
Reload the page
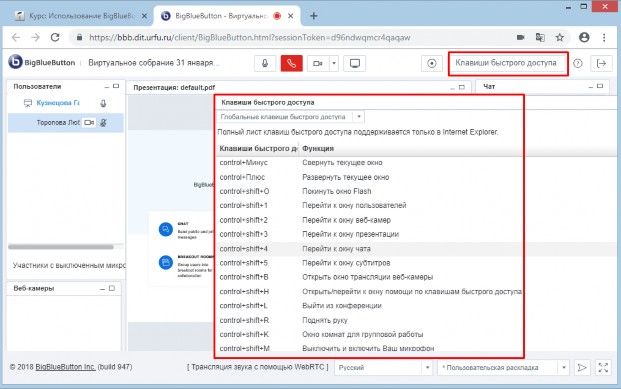tap(55, 37)
